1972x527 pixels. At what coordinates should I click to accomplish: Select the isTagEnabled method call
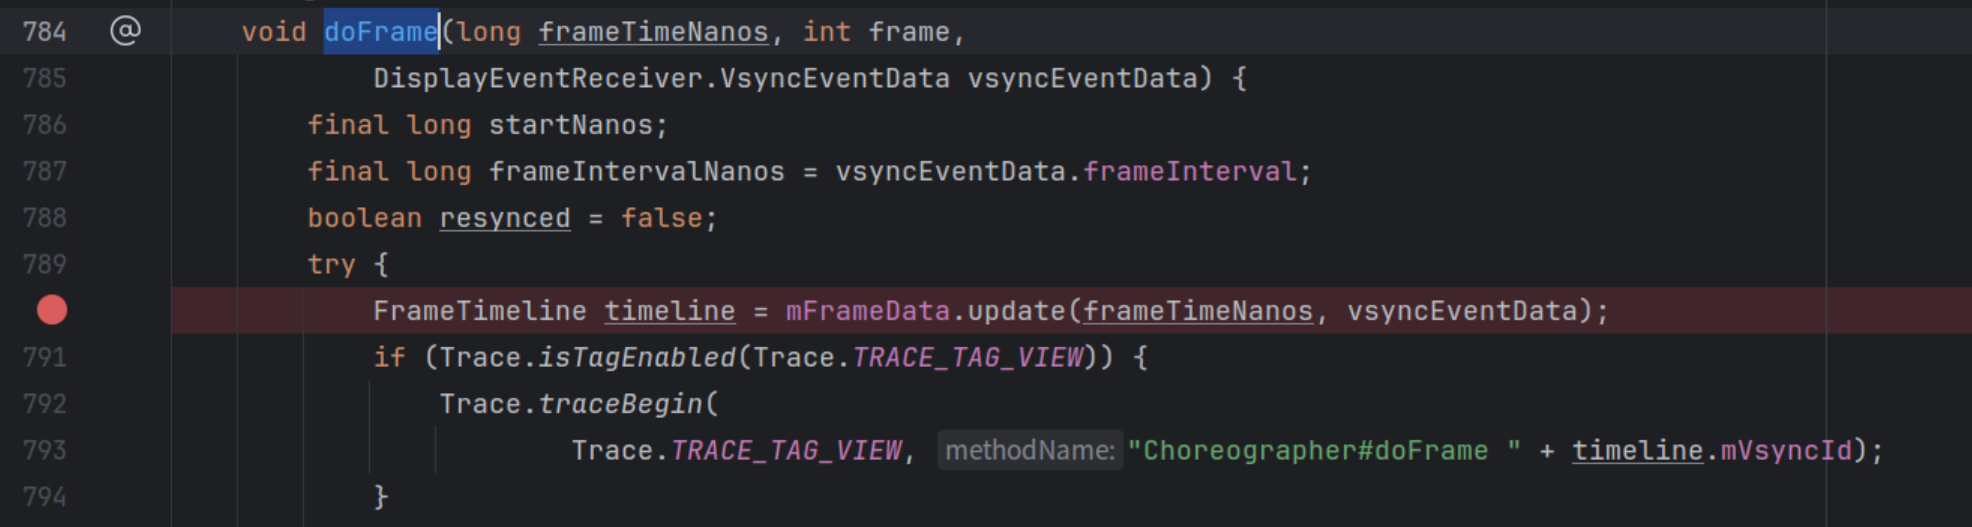(x=636, y=357)
